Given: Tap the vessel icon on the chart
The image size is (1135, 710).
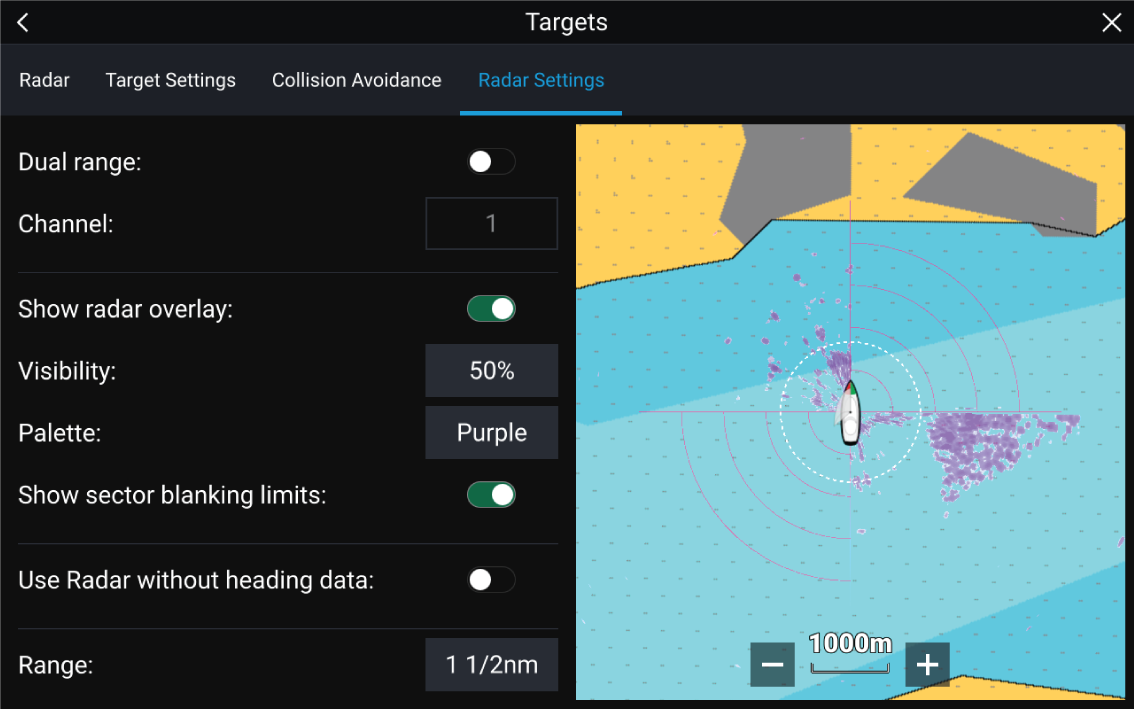Looking at the screenshot, I should click(x=849, y=412).
